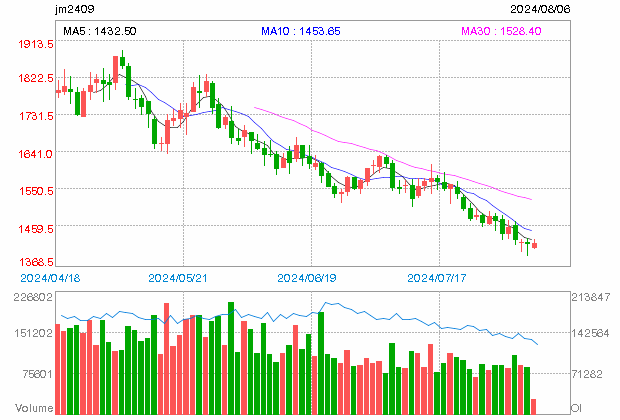Click the 213847 open interest axis value

(590, 299)
